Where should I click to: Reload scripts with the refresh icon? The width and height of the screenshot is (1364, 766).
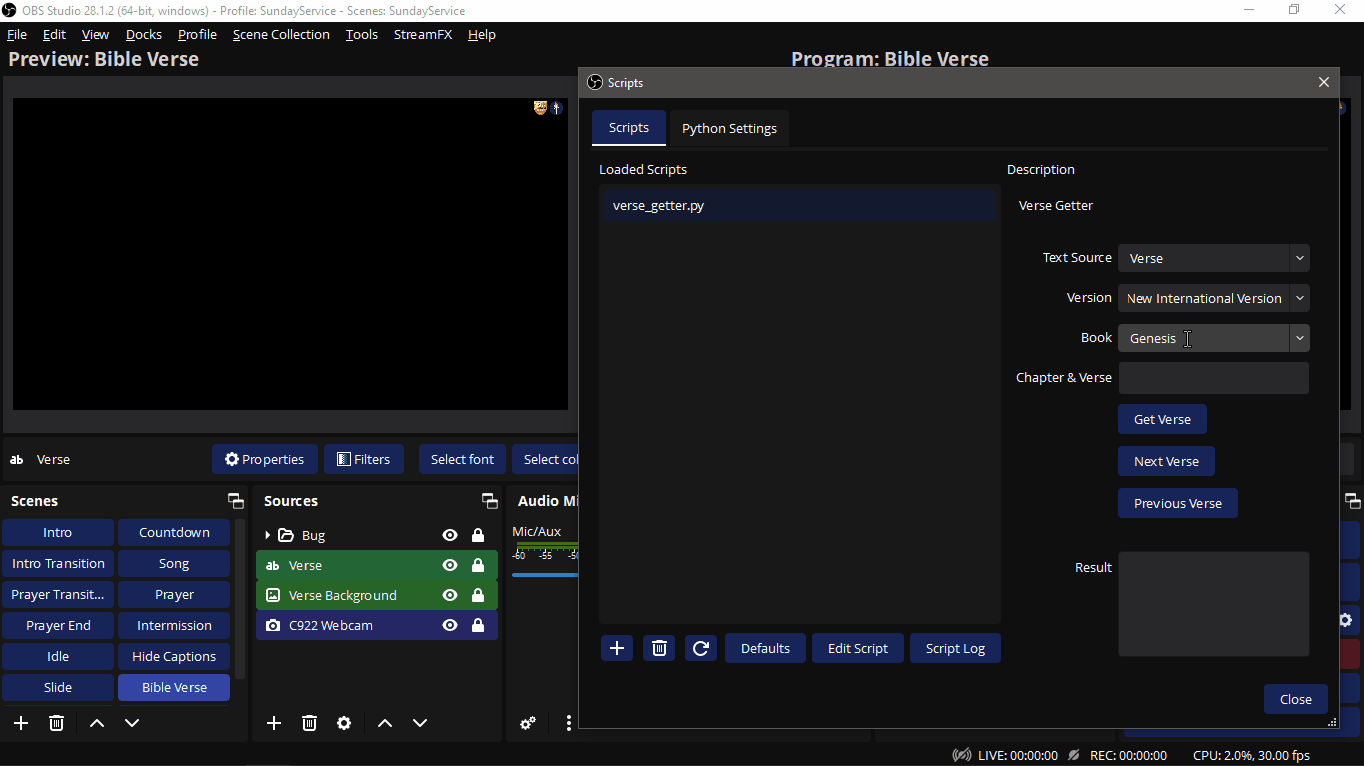(x=700, y=648)
